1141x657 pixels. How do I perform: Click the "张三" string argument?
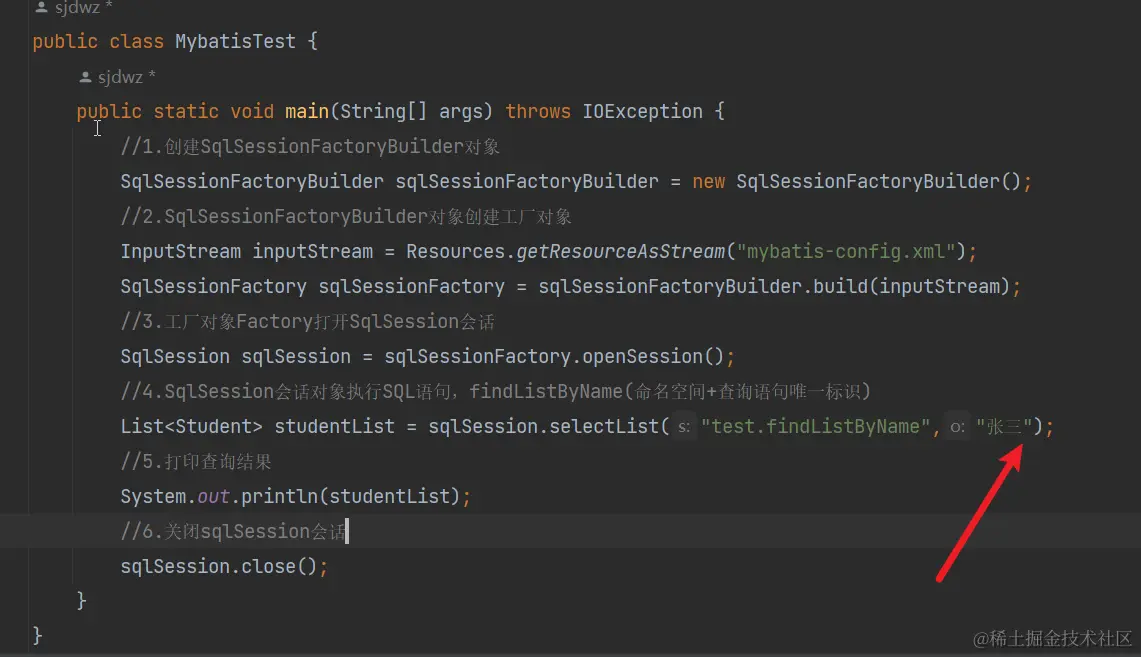(x=1004, y=426)
